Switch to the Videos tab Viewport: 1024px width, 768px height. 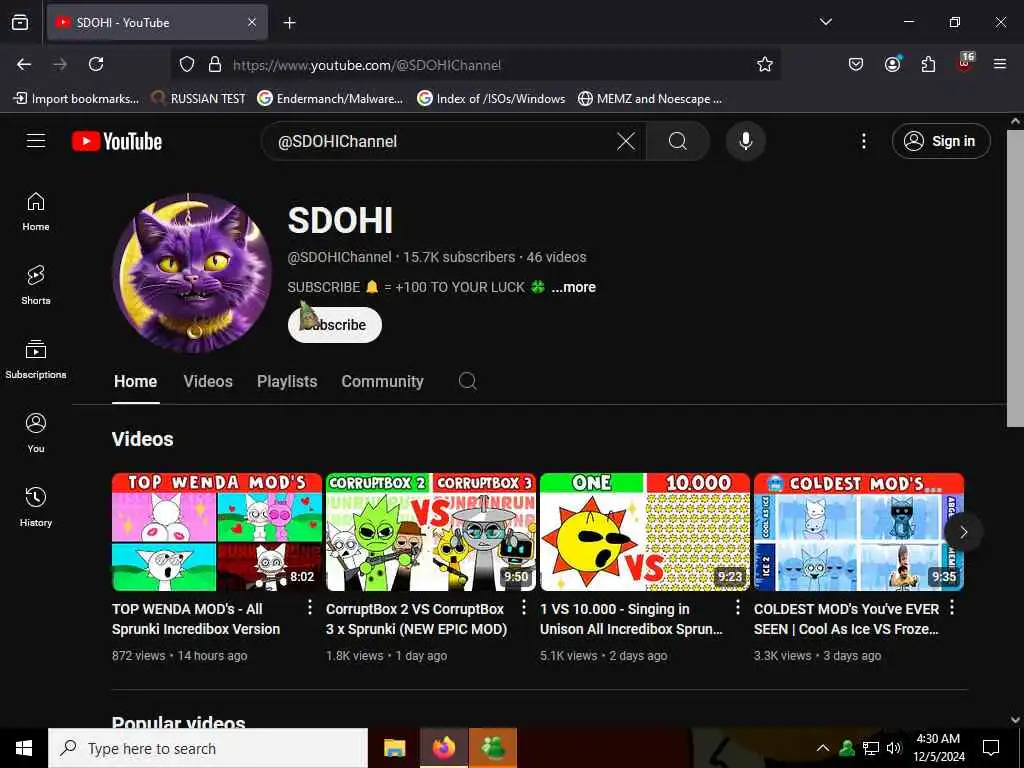[208, 381]
